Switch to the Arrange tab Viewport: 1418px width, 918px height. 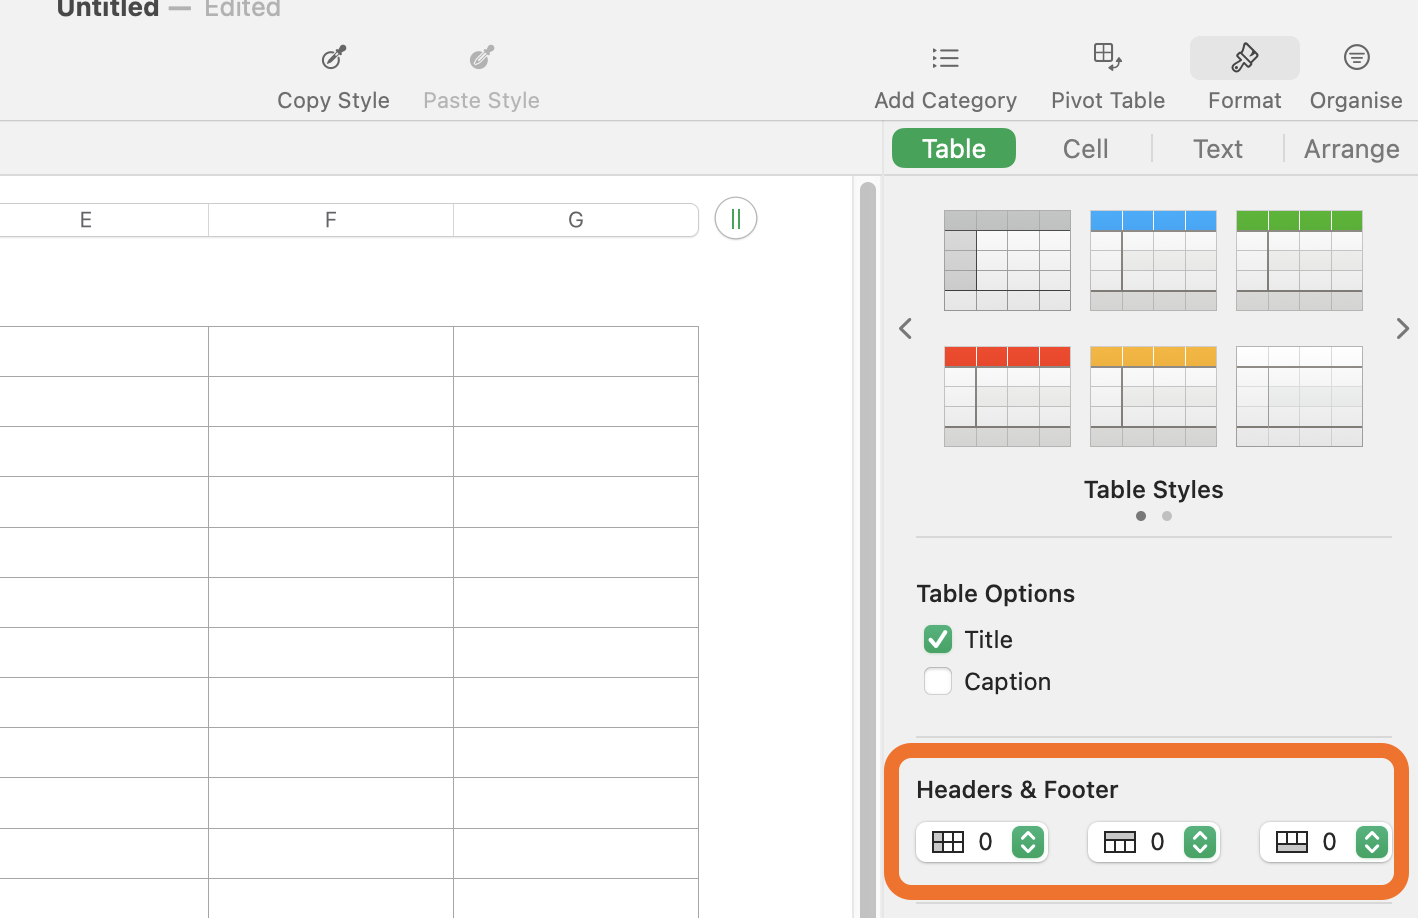pos(1351,149)
